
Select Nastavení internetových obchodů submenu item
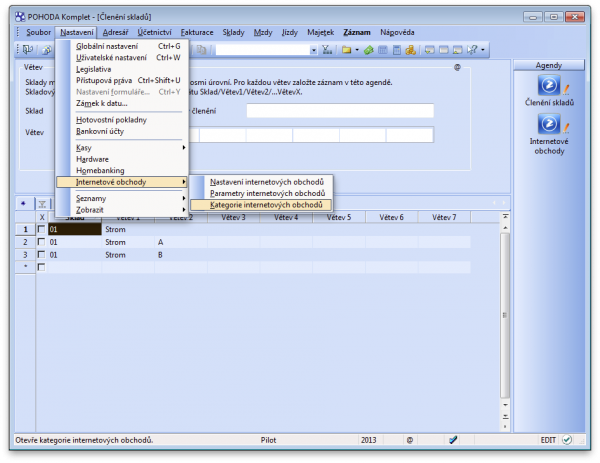pos(261,182)
